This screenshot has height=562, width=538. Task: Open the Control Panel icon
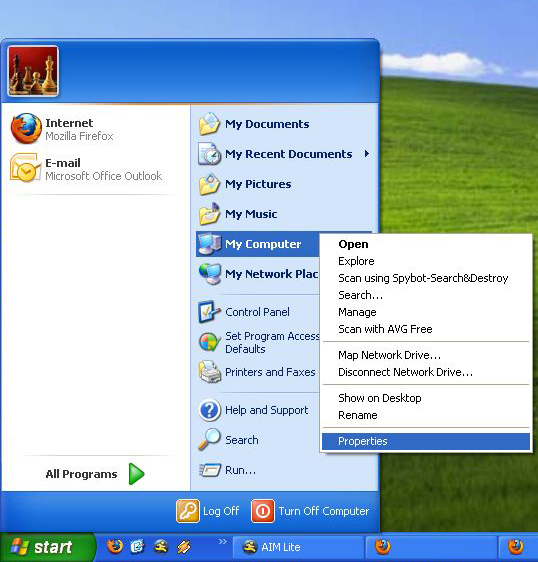[209, 312]
